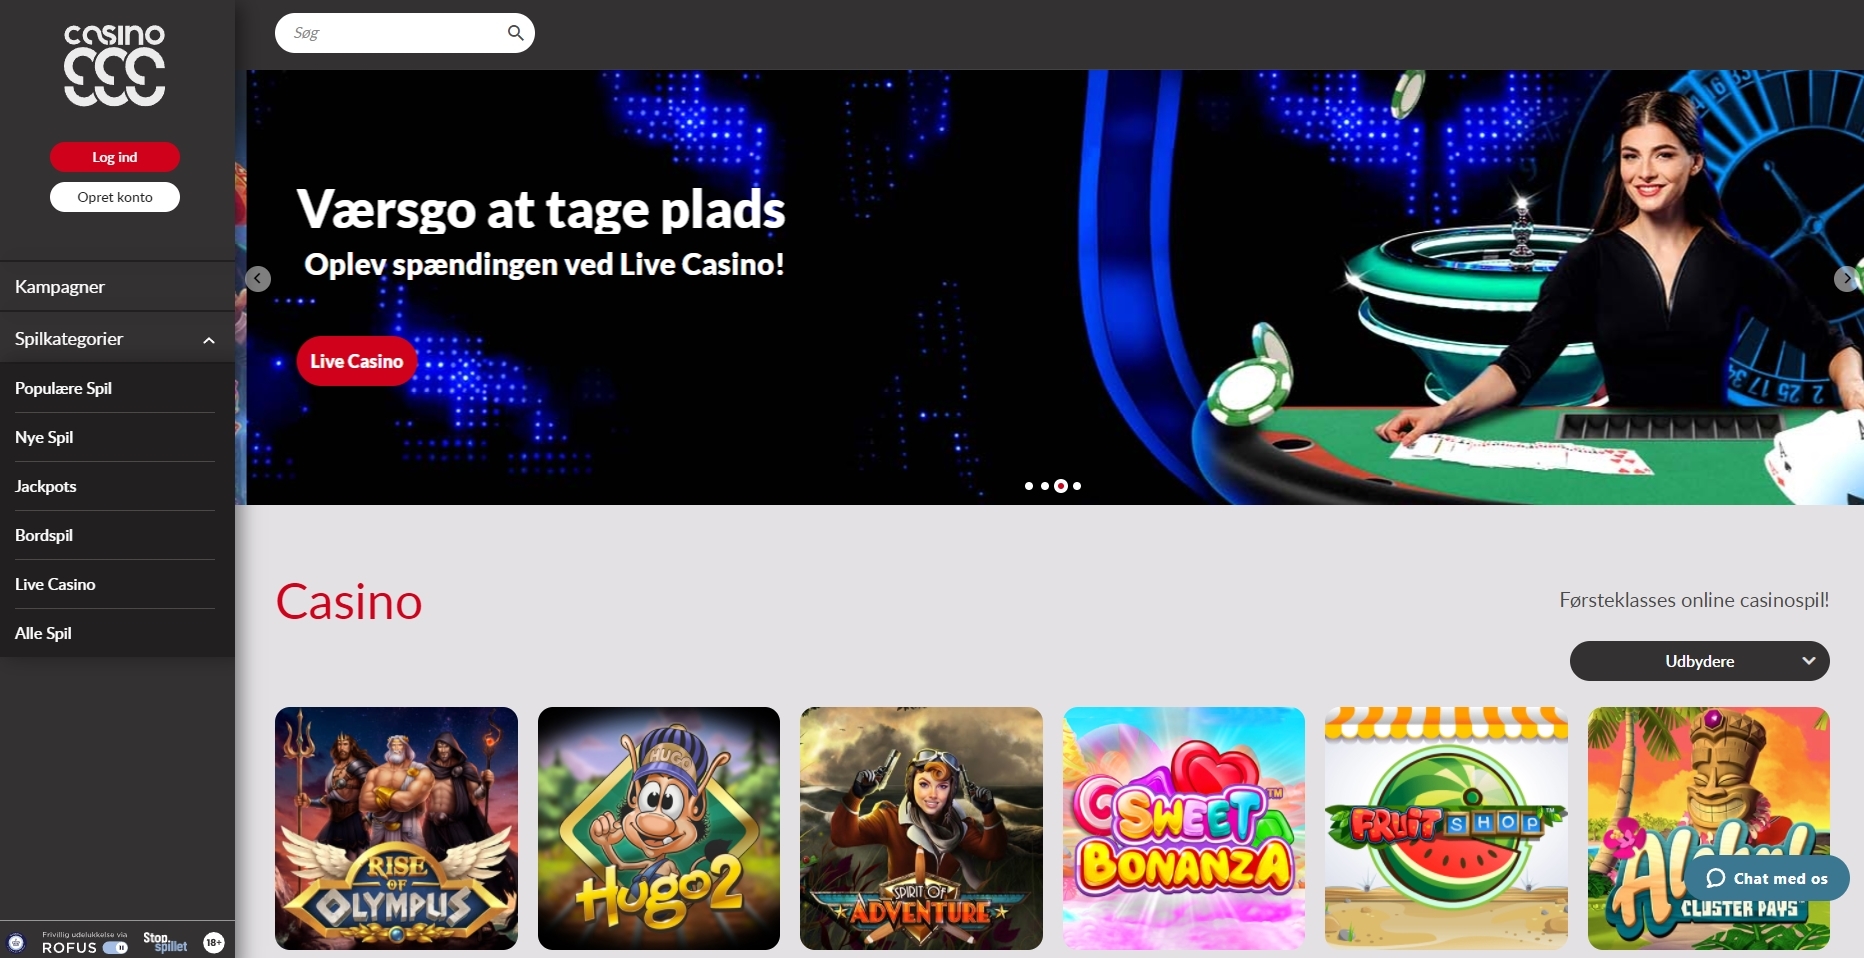
Task: Click the Danish gambling authority crown badge
Action: 16,942
